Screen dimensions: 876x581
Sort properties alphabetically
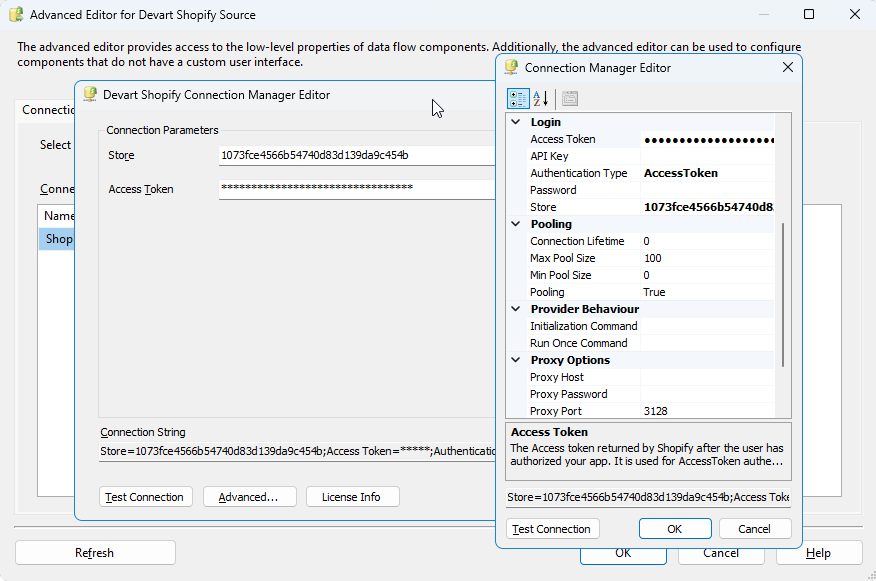542,98
